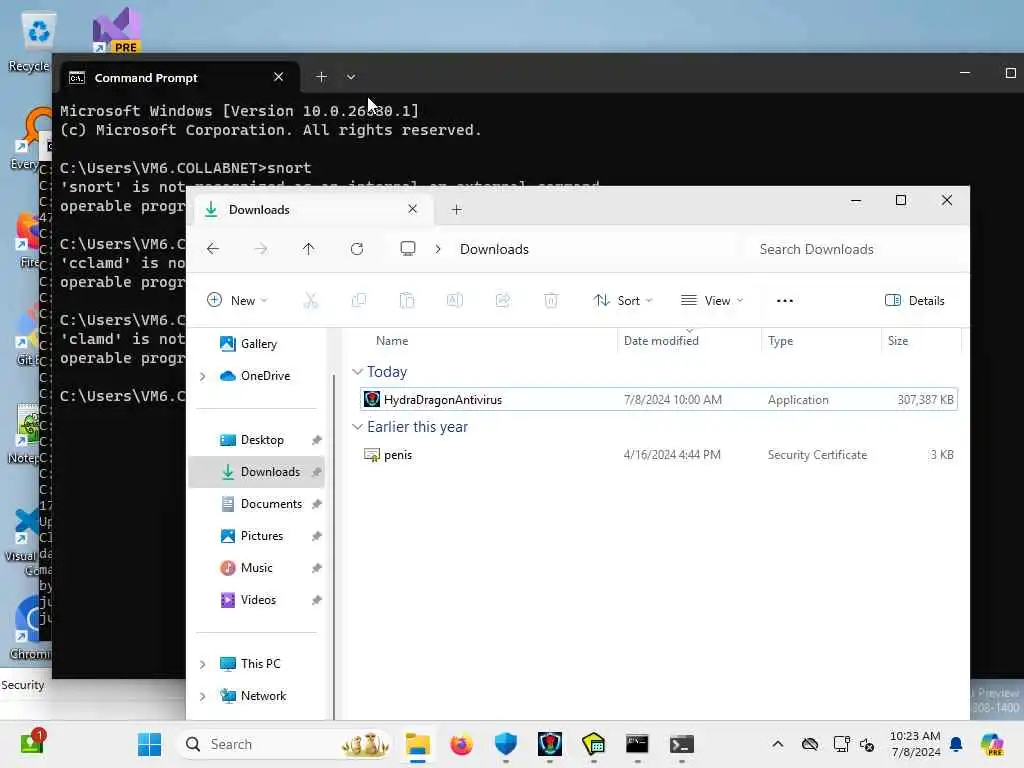Select the HydraDragonAntivirus file icon

click(x=372, y=399)
